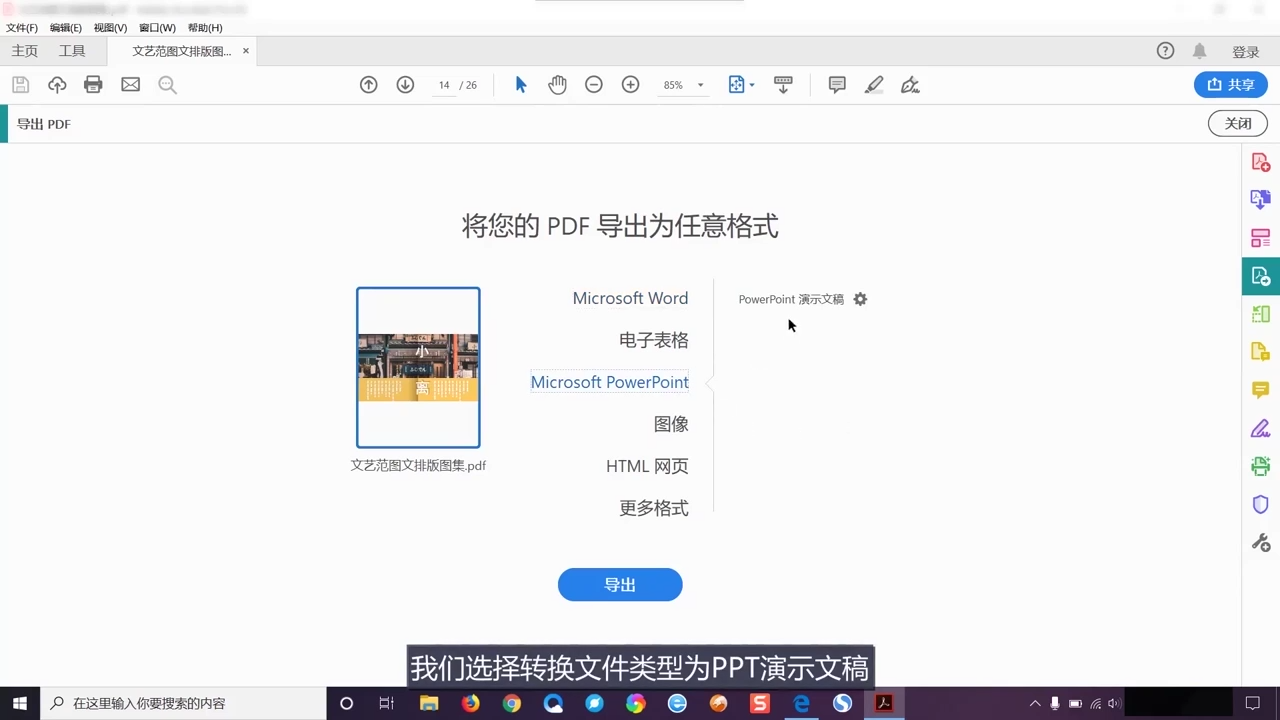The width and height of the screenshot is (1280, 720).
Task: Print the document via printer icon
Action: coord(93,85)
